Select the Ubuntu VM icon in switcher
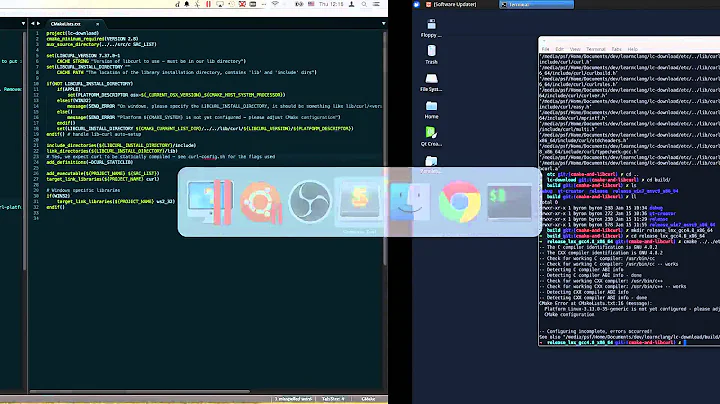The image size is (720, 404). (x=260, y=203)
